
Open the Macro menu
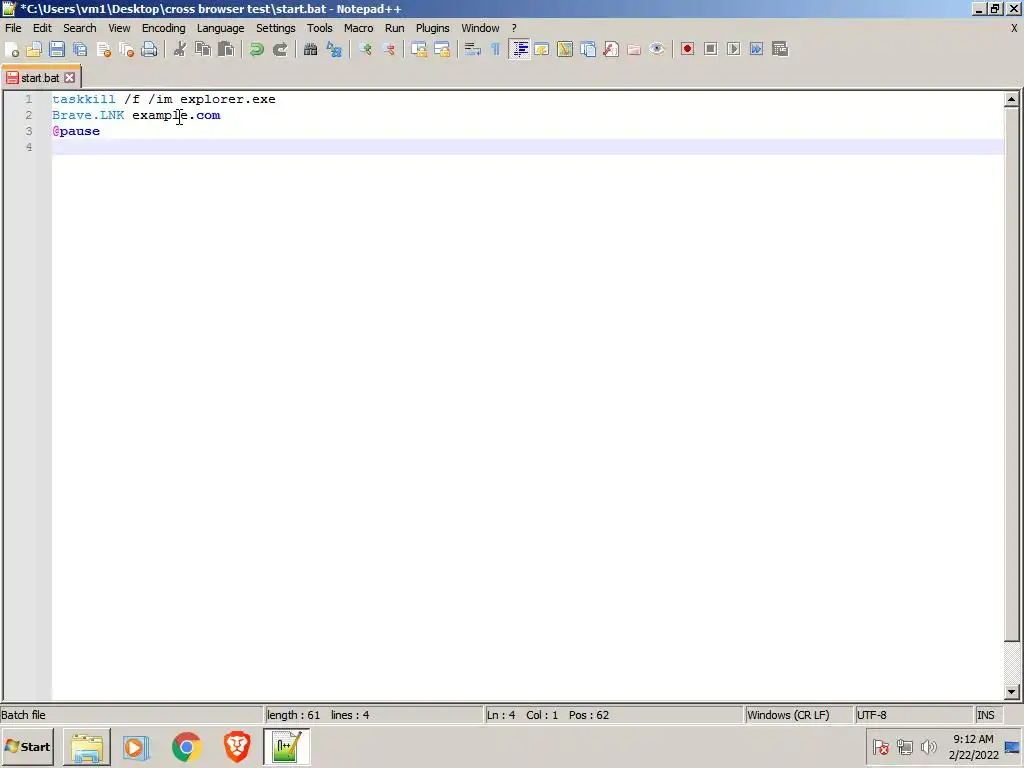[x=359, y=28]
